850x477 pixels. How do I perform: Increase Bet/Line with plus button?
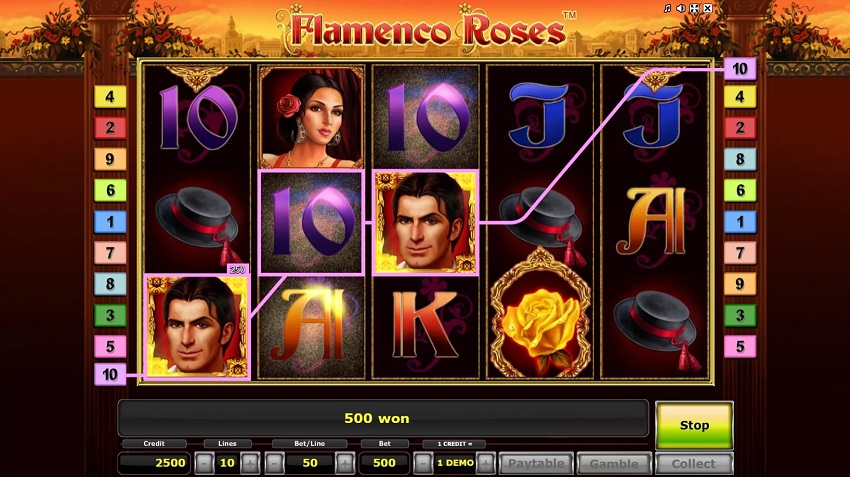[345, 463]
